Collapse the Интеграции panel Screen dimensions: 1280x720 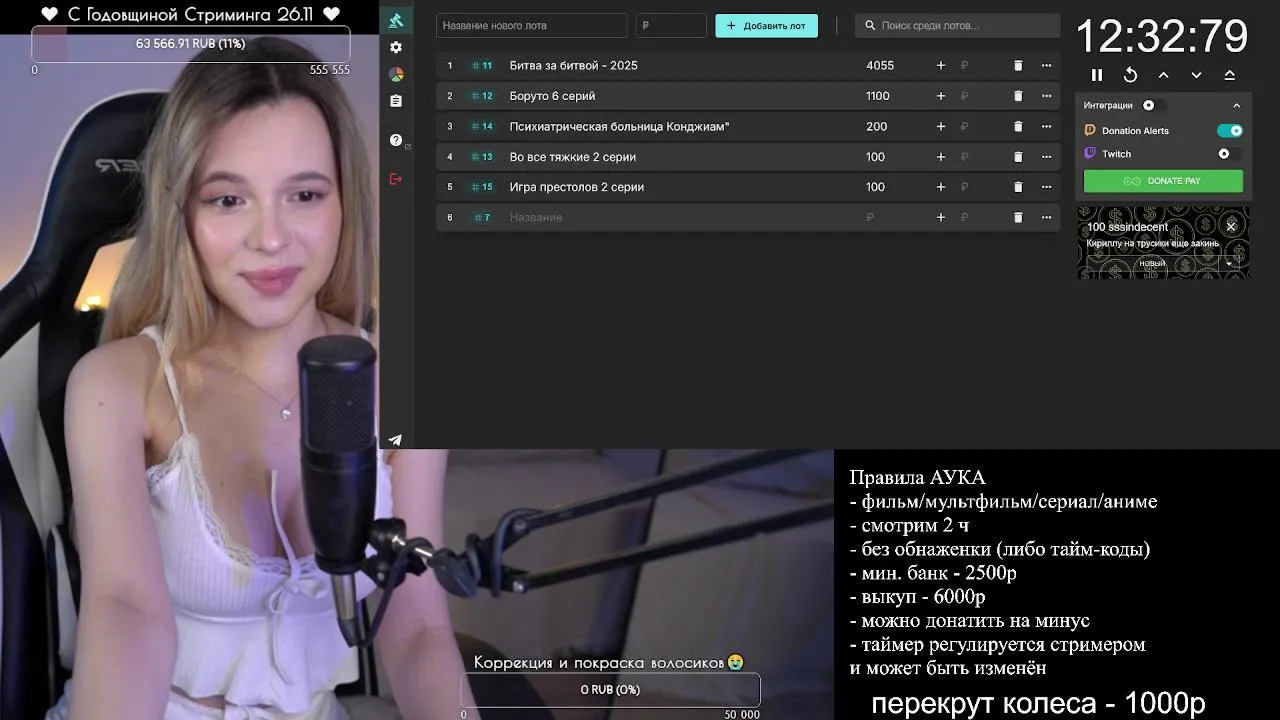(x=1236, y=105)
